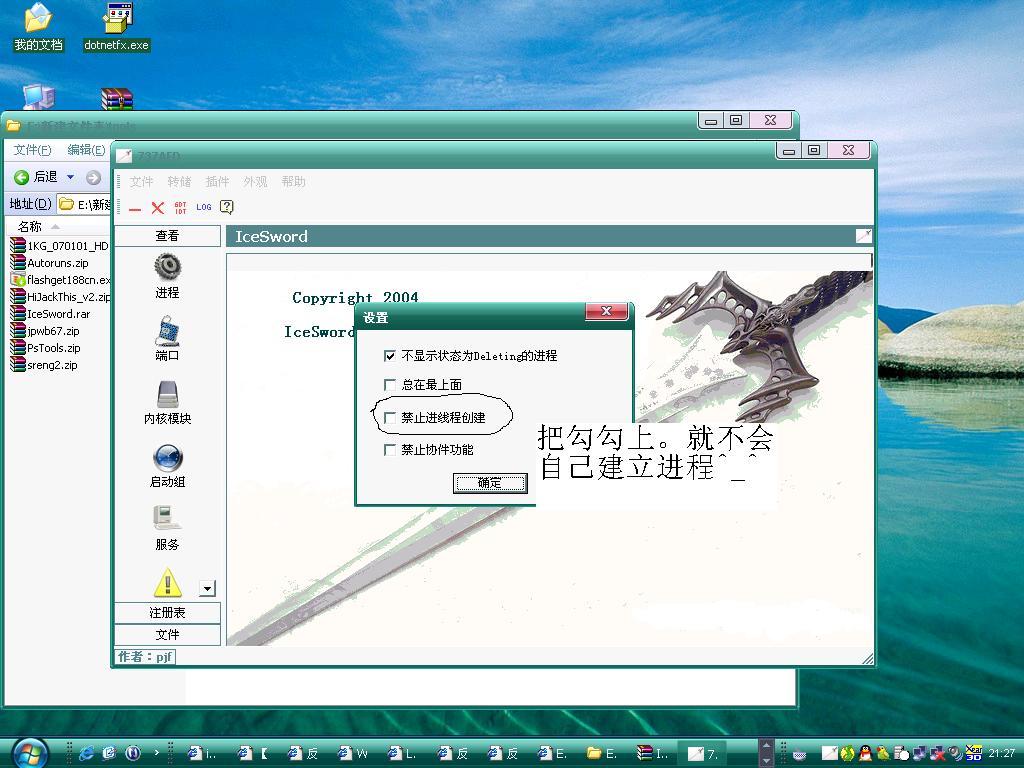
Task: Click Explorer forward arrow button
Action: pos(93,177)
